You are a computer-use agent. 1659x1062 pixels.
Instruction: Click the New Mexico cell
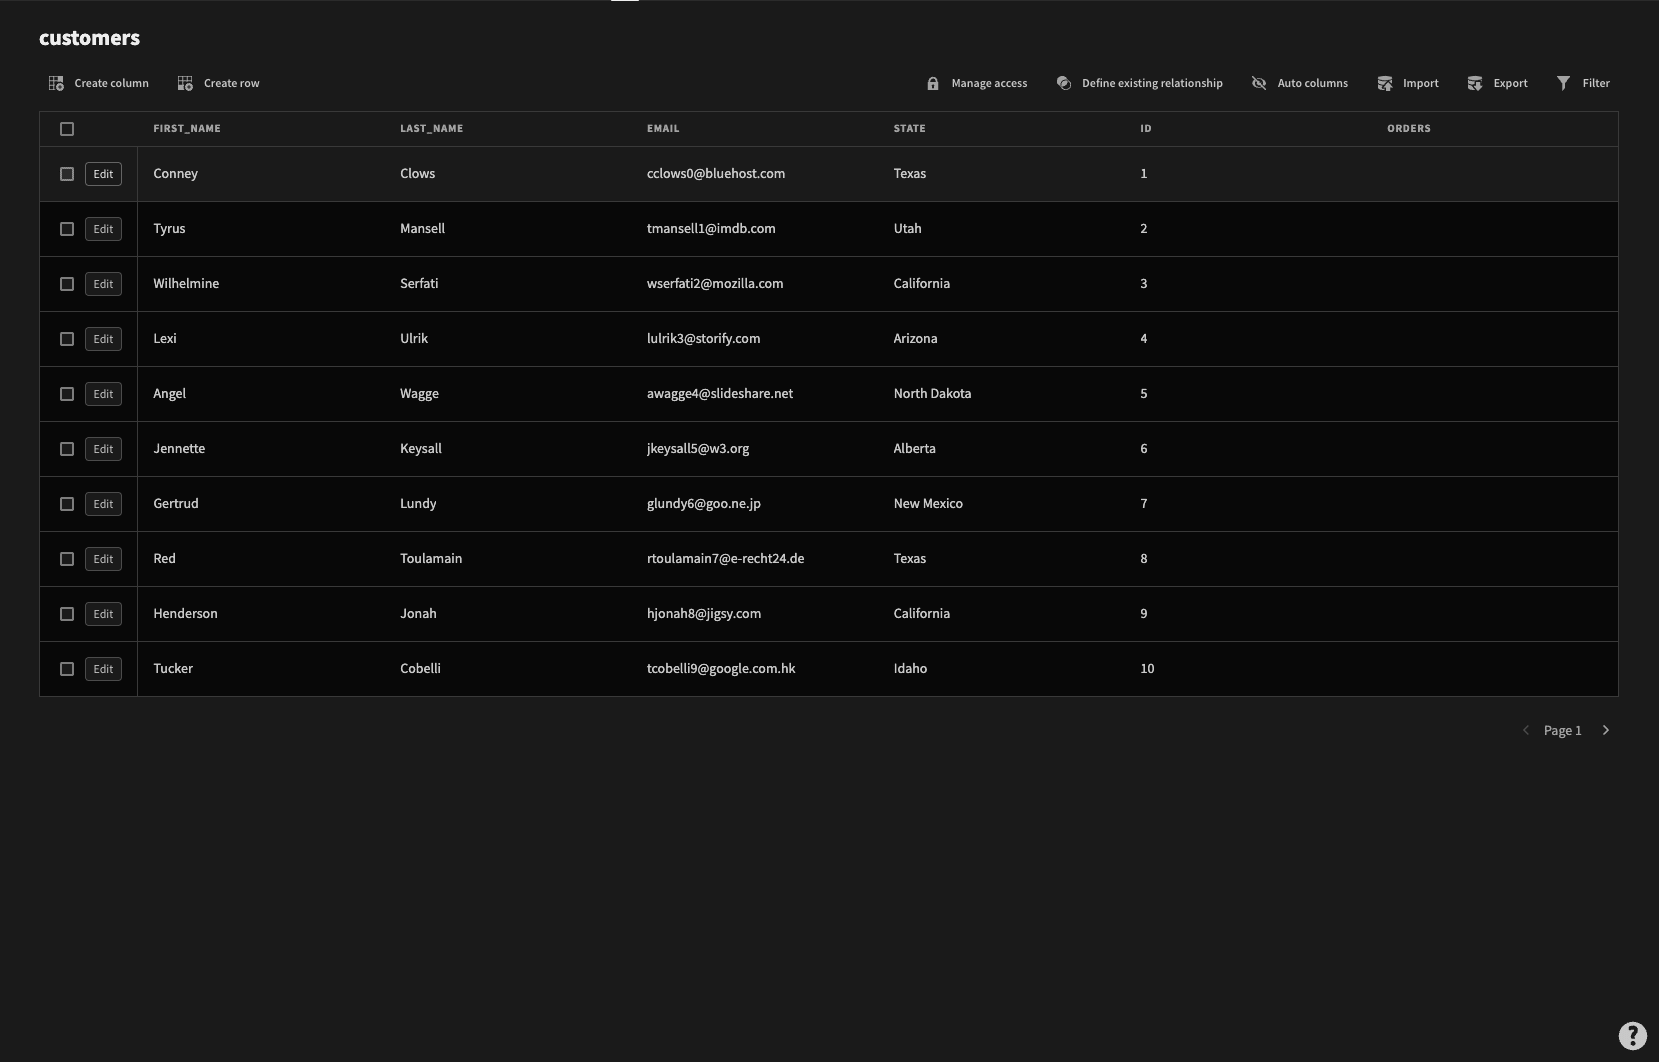pos(928,503)
